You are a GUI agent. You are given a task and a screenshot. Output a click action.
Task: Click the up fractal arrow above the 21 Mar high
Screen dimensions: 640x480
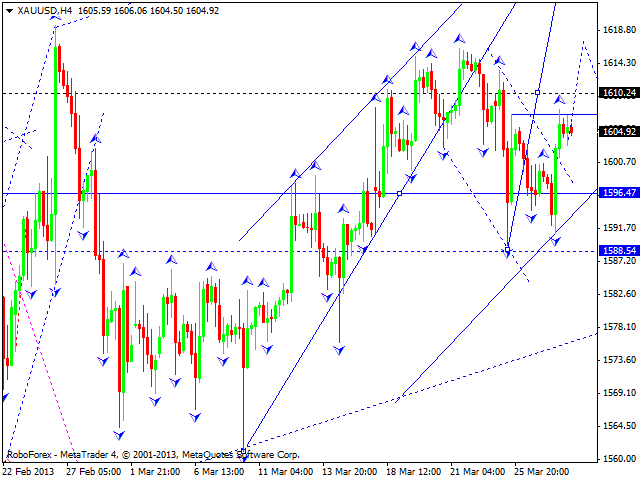[459, 39]
